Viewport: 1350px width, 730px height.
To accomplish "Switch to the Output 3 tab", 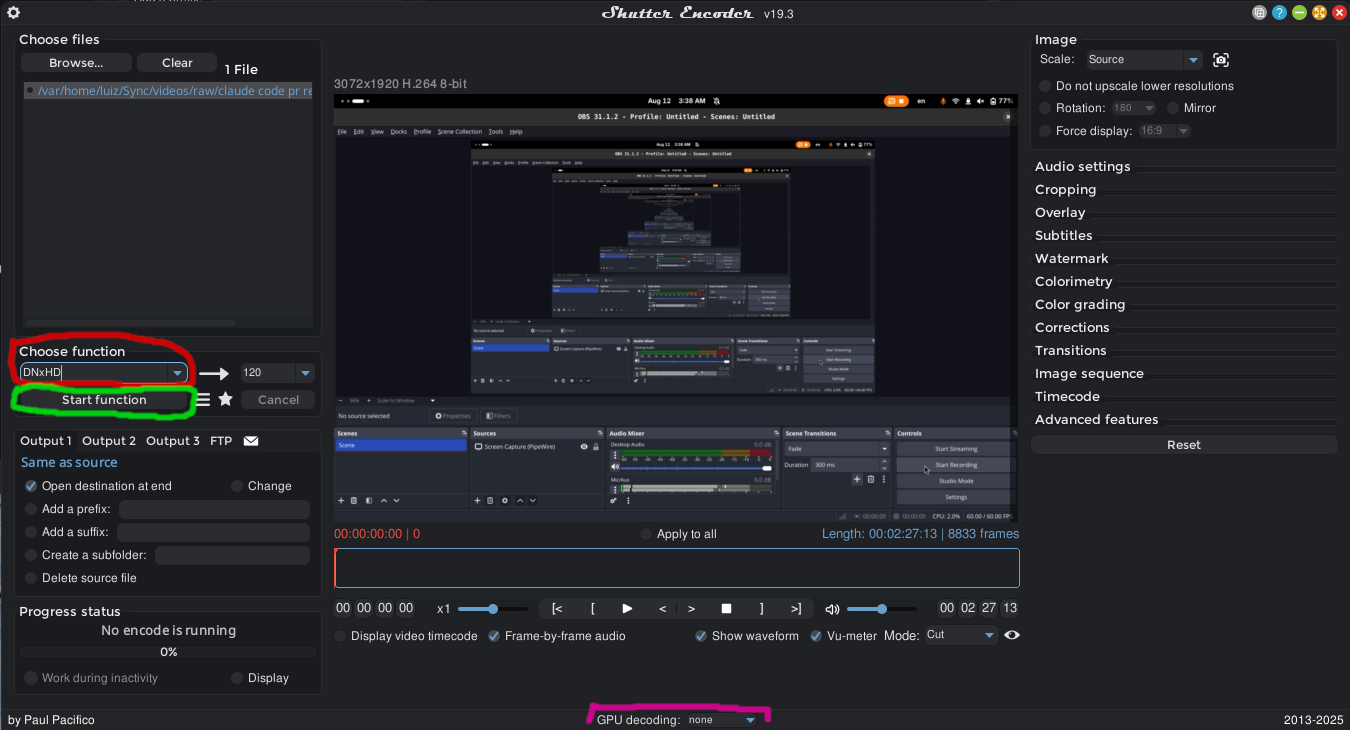I will click(x=173, y=441).
